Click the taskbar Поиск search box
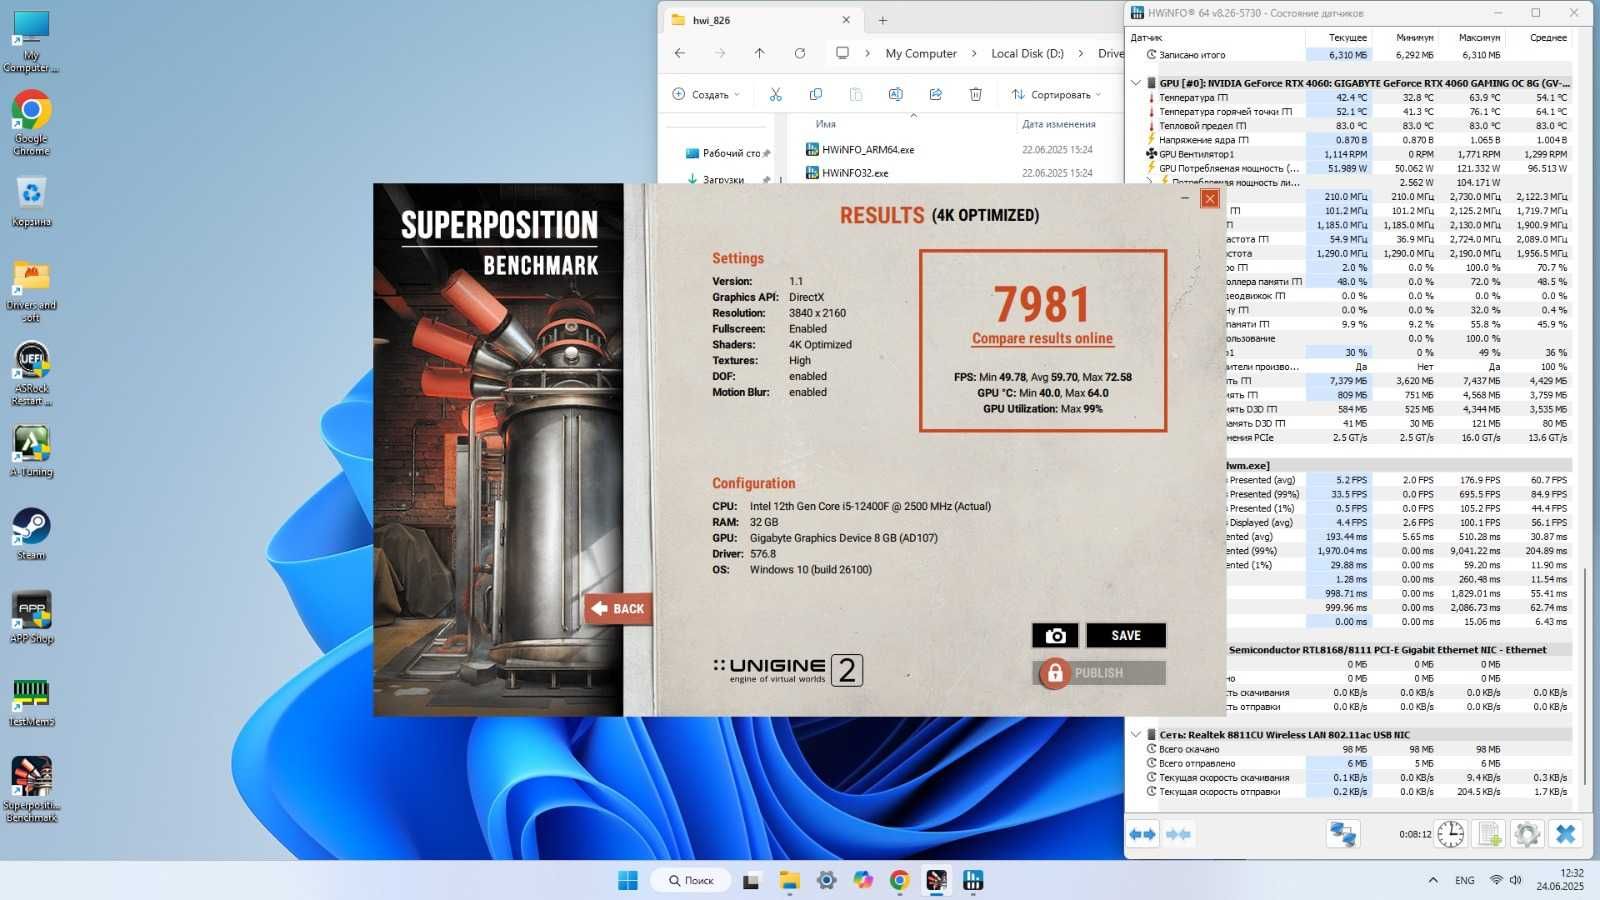 coord(690,880)
